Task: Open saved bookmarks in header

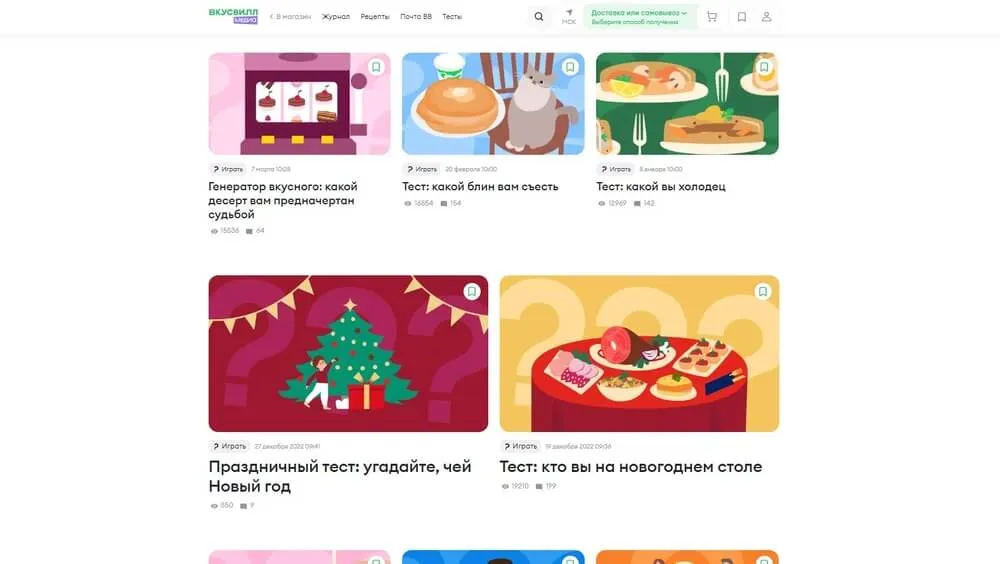Action: [x=742, y=17]
